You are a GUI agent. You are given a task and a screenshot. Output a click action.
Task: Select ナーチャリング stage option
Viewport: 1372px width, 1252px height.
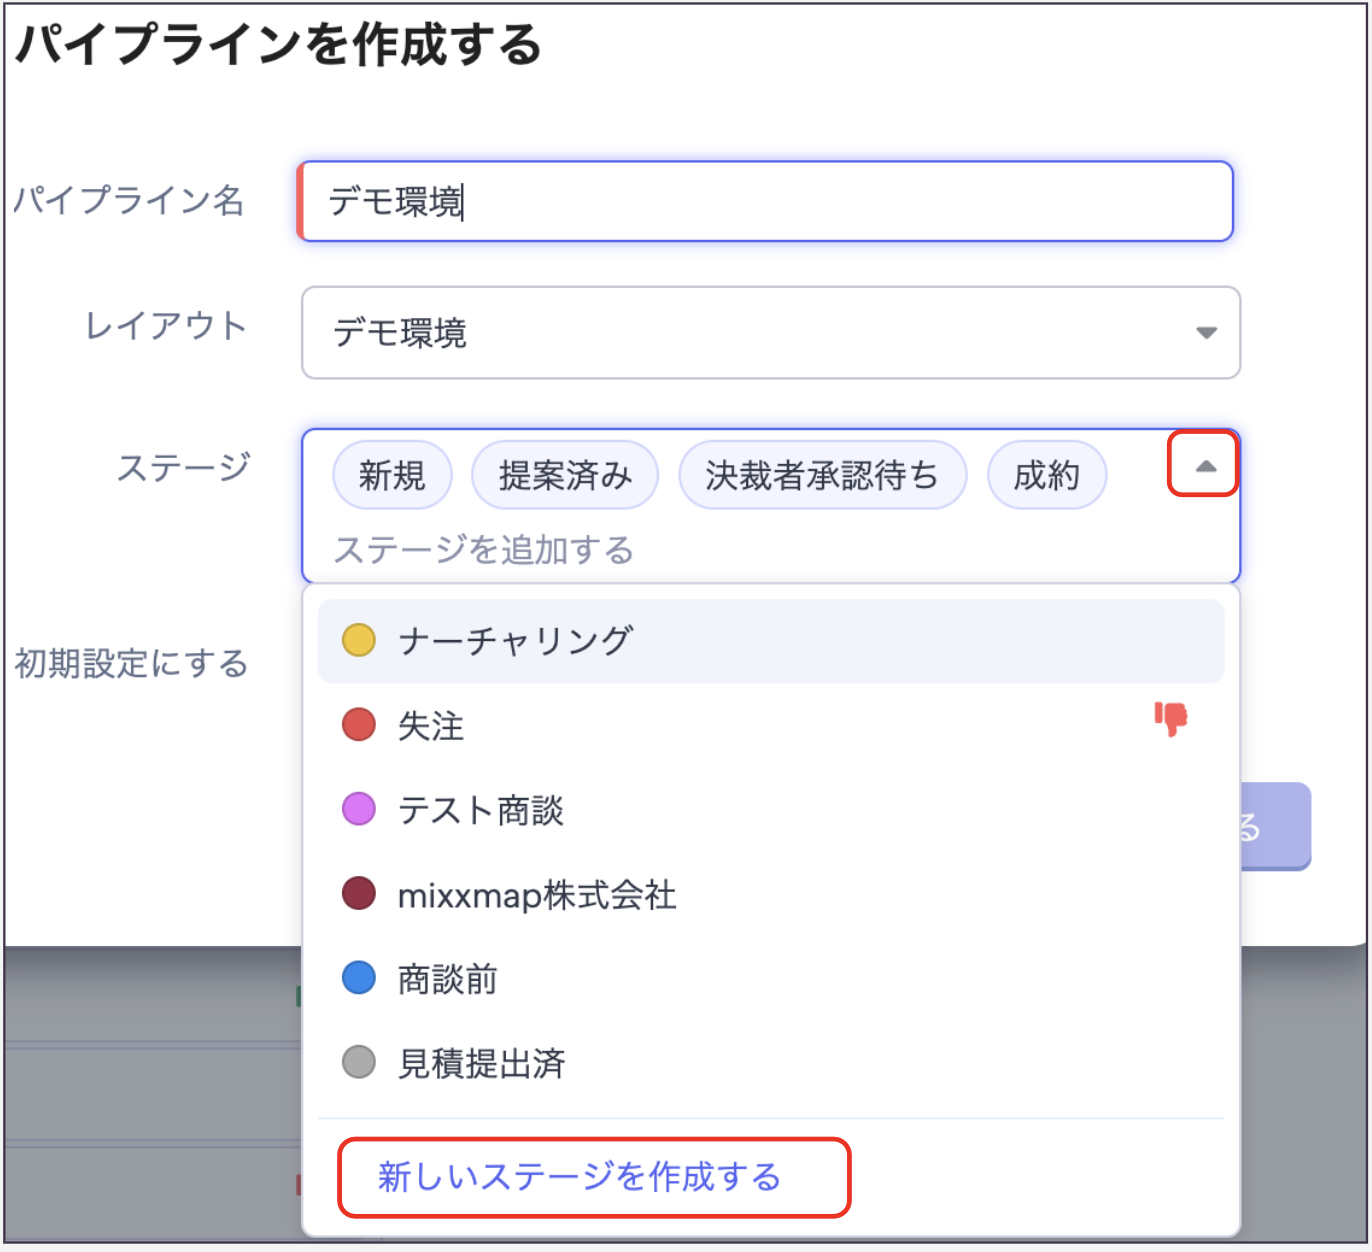coord(516,641)
